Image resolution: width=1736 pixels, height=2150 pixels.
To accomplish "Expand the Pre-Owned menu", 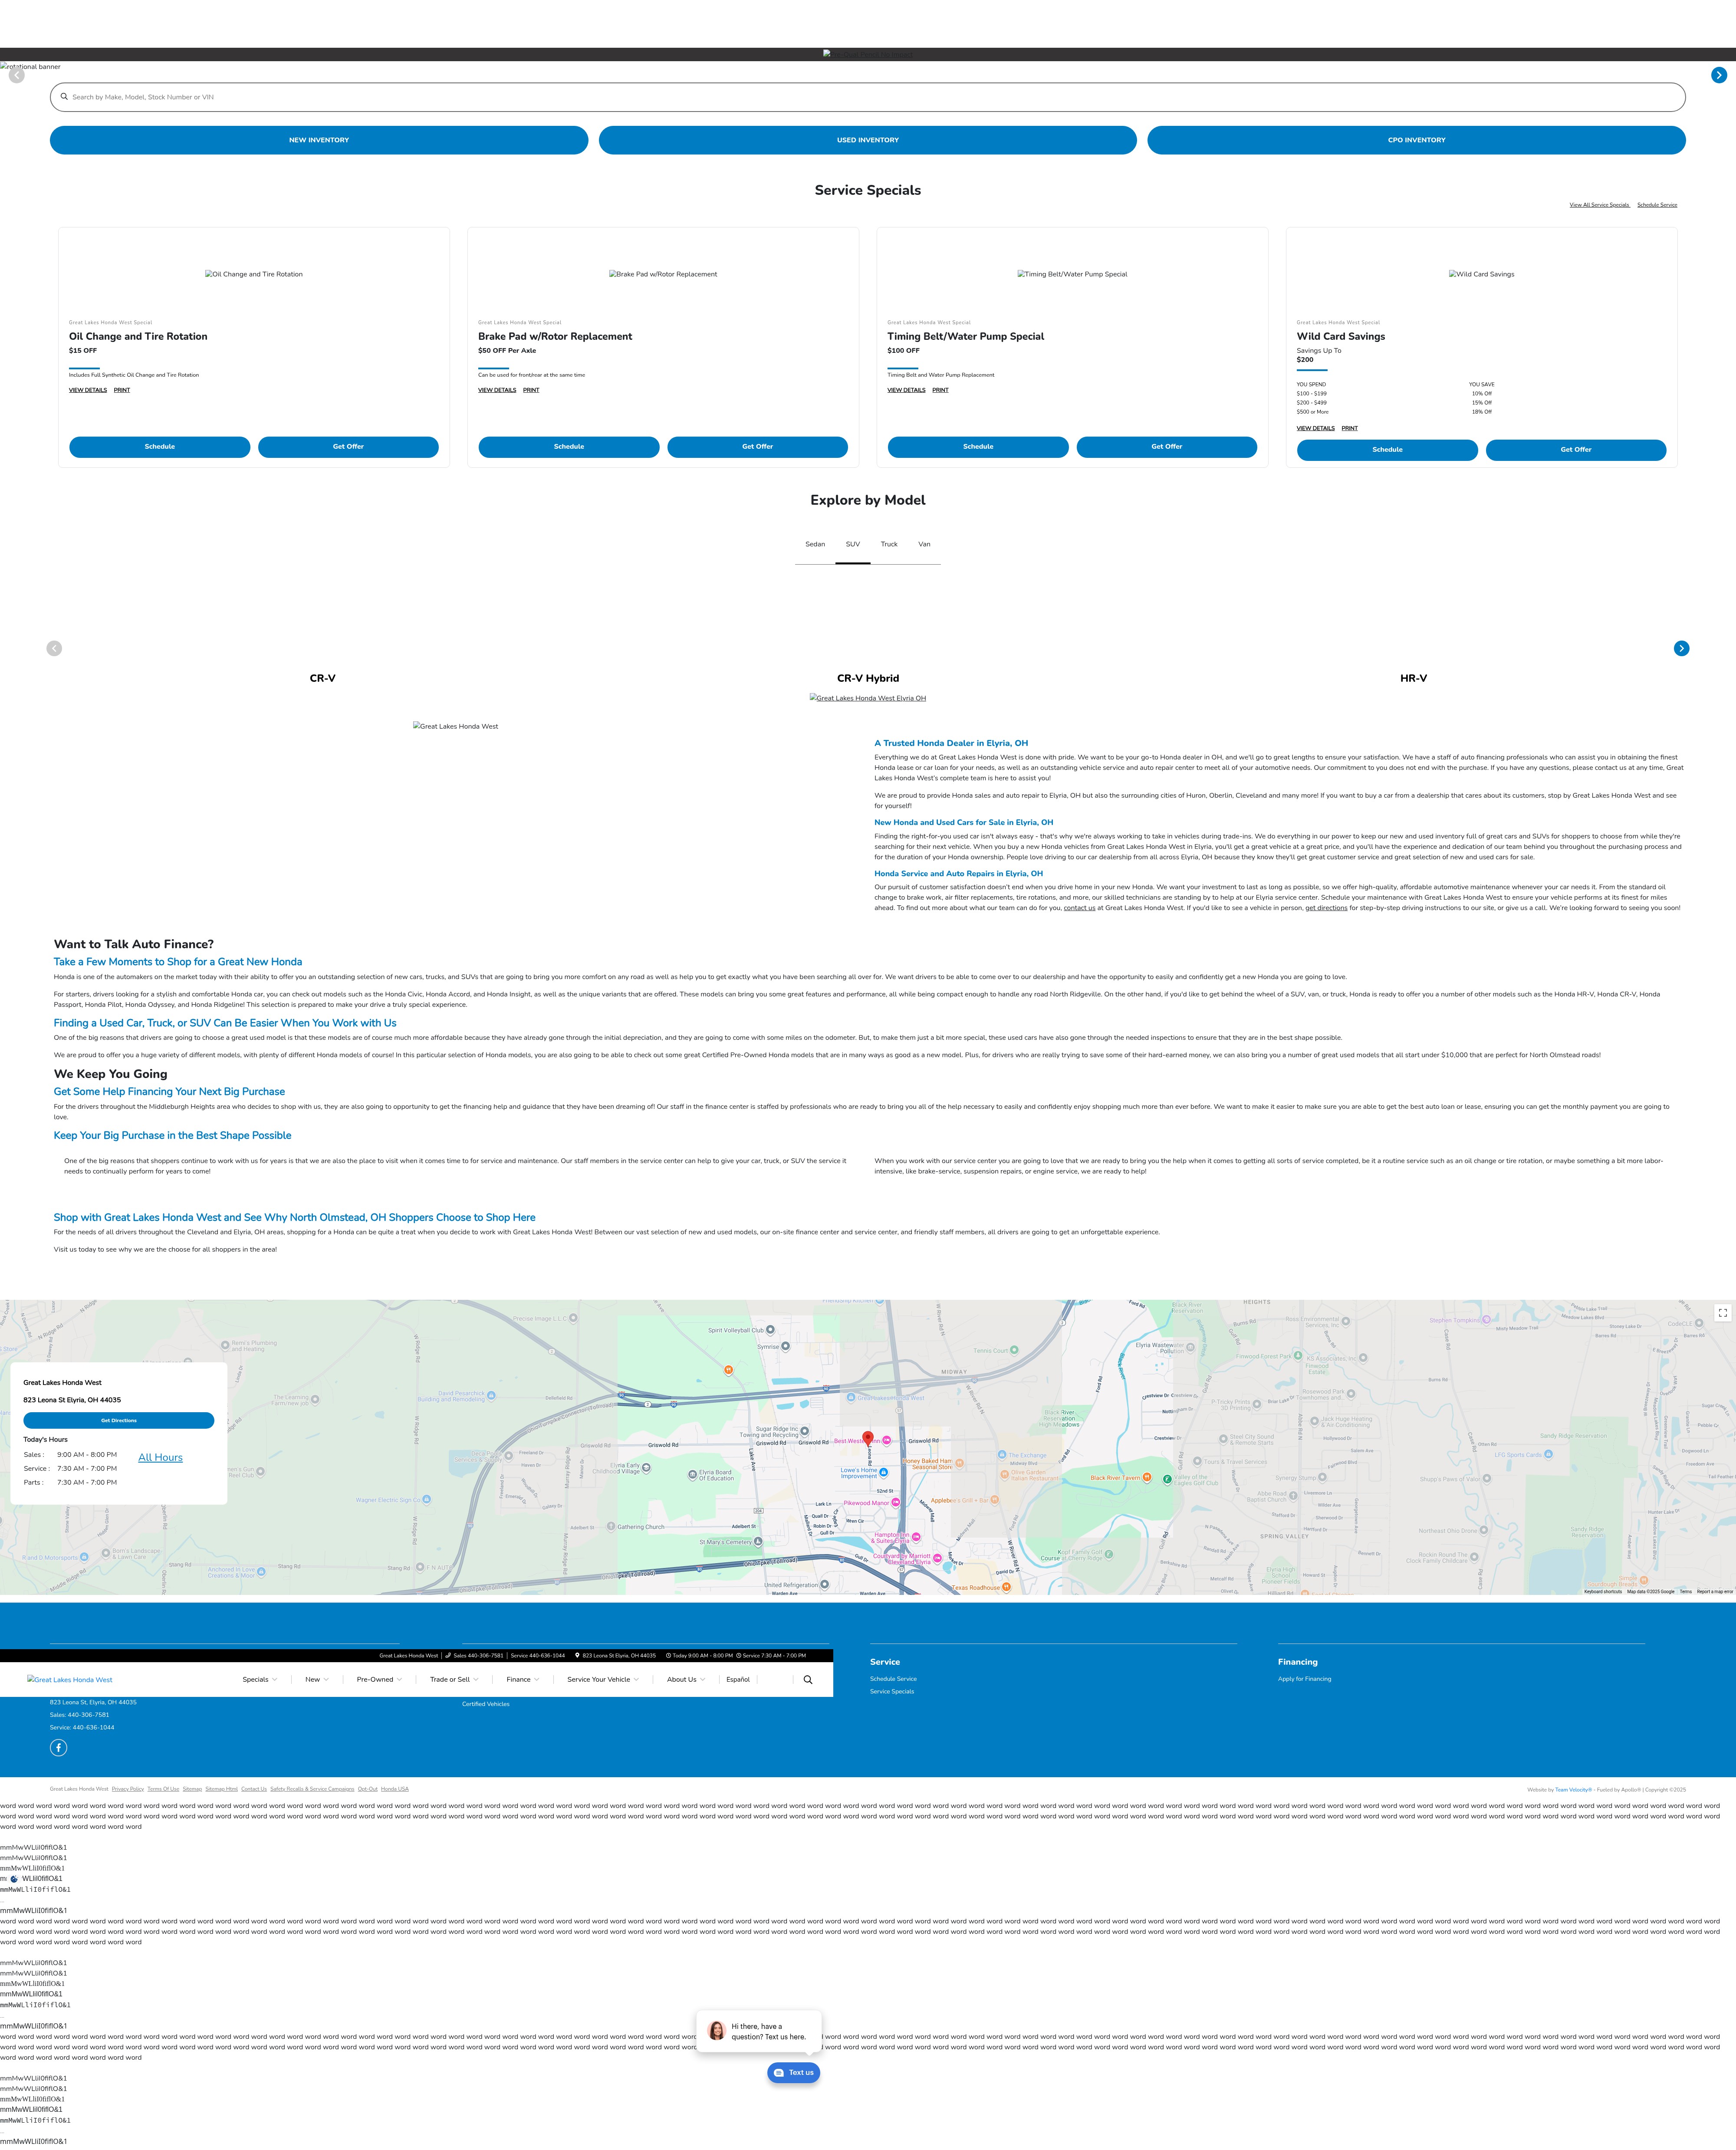I will tap(379, 1680).
